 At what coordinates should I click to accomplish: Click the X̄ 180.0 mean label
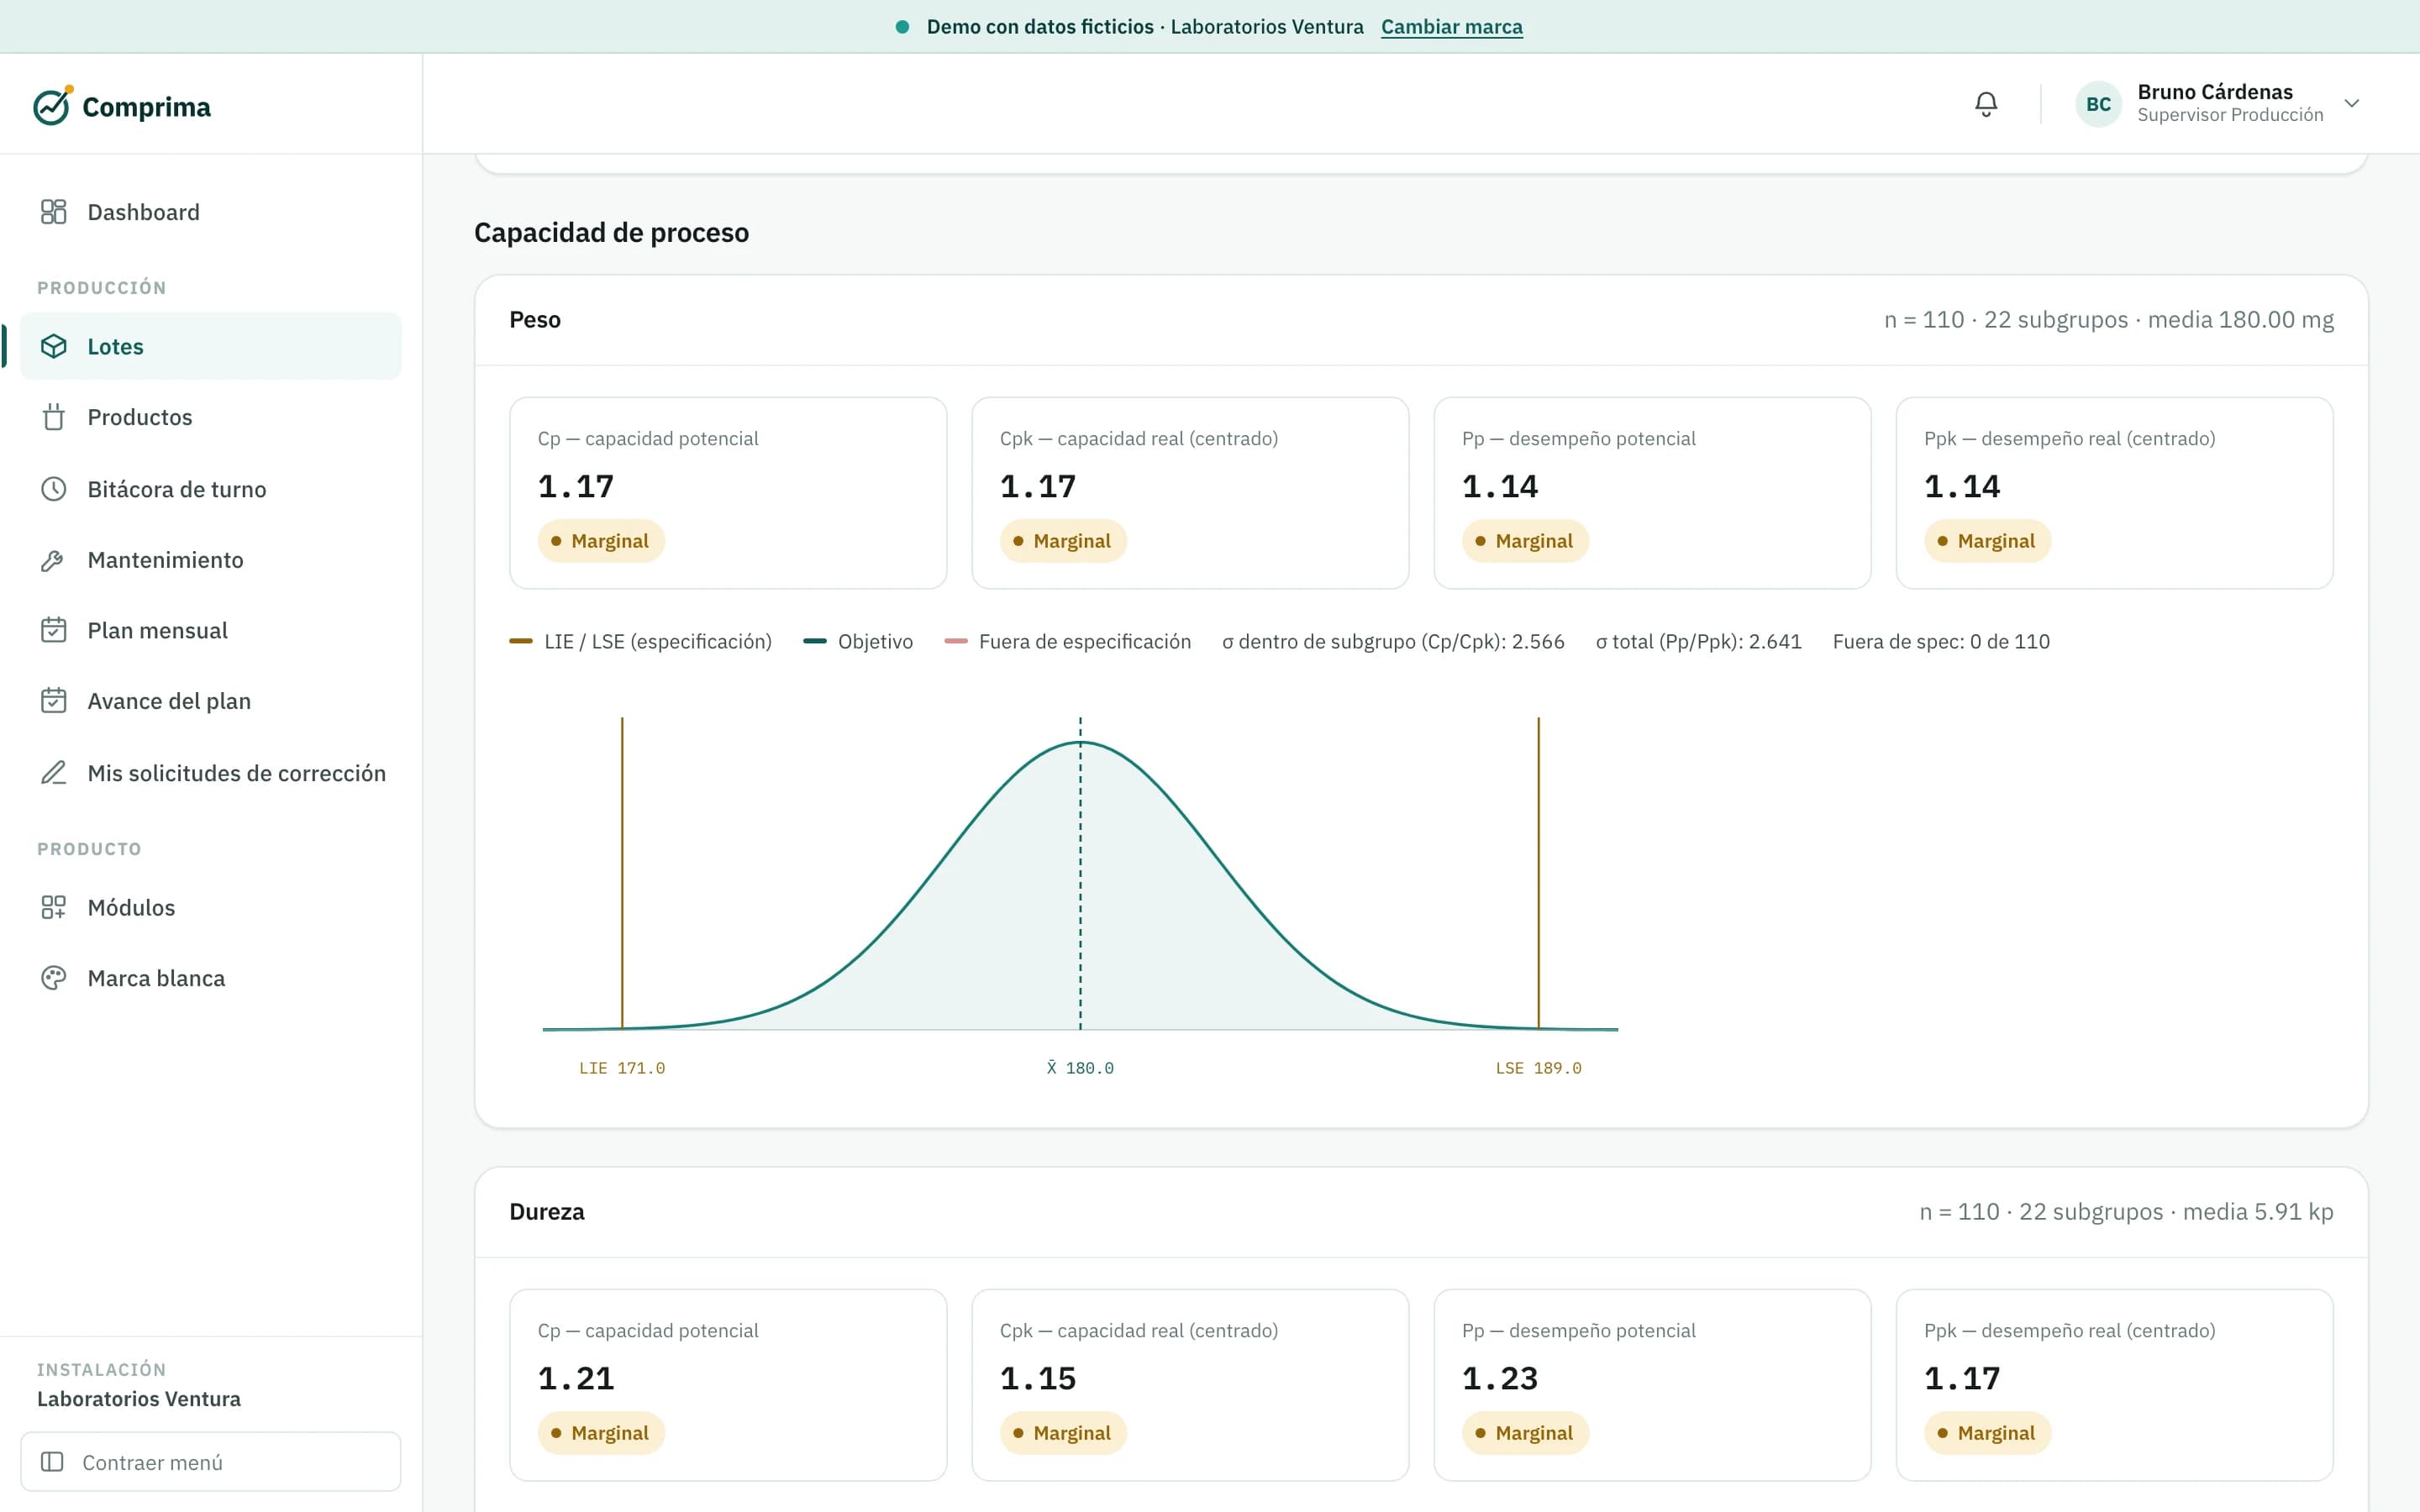tap(1080, 1068)
